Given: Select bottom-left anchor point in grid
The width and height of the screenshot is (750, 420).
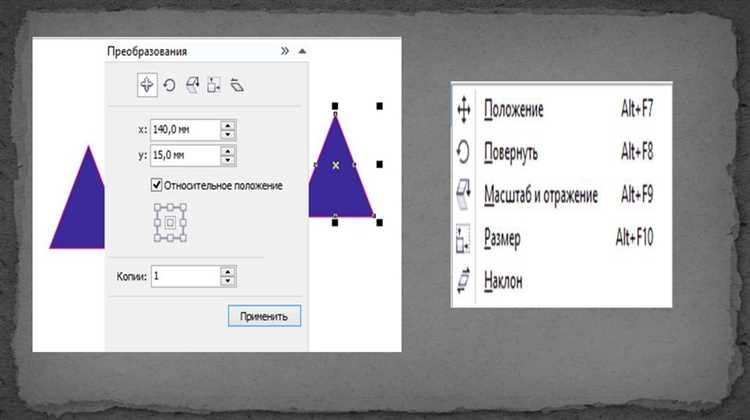Looking at the screenshot, I should (x=157, y=237).
